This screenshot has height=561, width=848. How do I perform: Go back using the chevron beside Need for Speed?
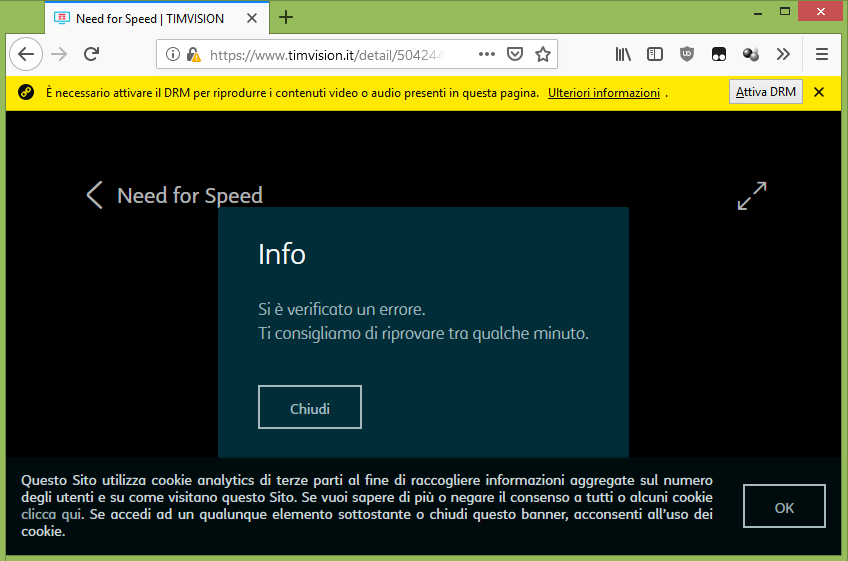(x=95, y=195)
